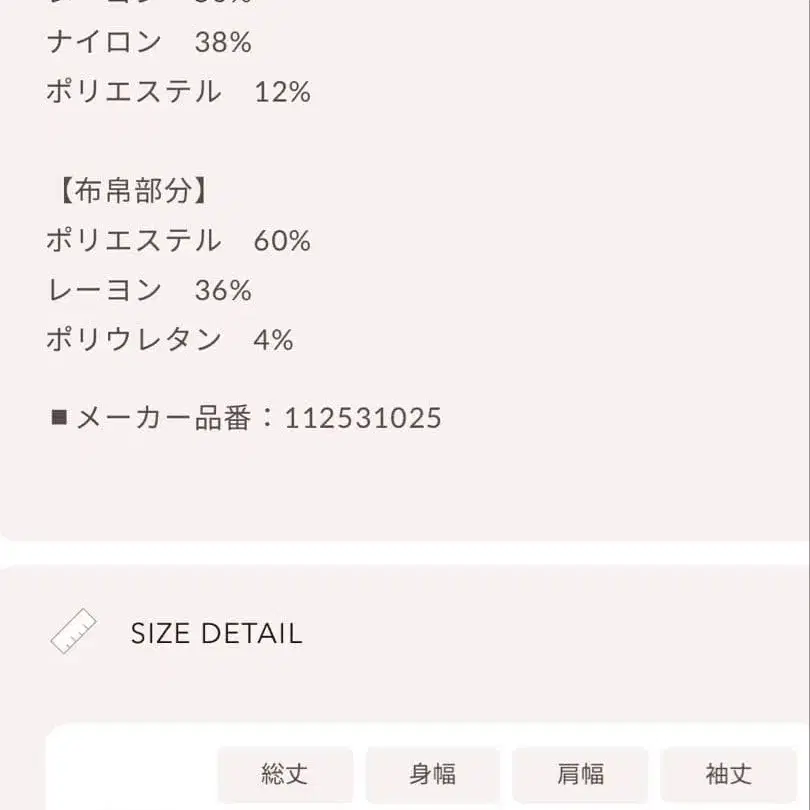Click the icon left of the size chart title
The height and width of the screenshot is (810, 810).
click(71, 630)
